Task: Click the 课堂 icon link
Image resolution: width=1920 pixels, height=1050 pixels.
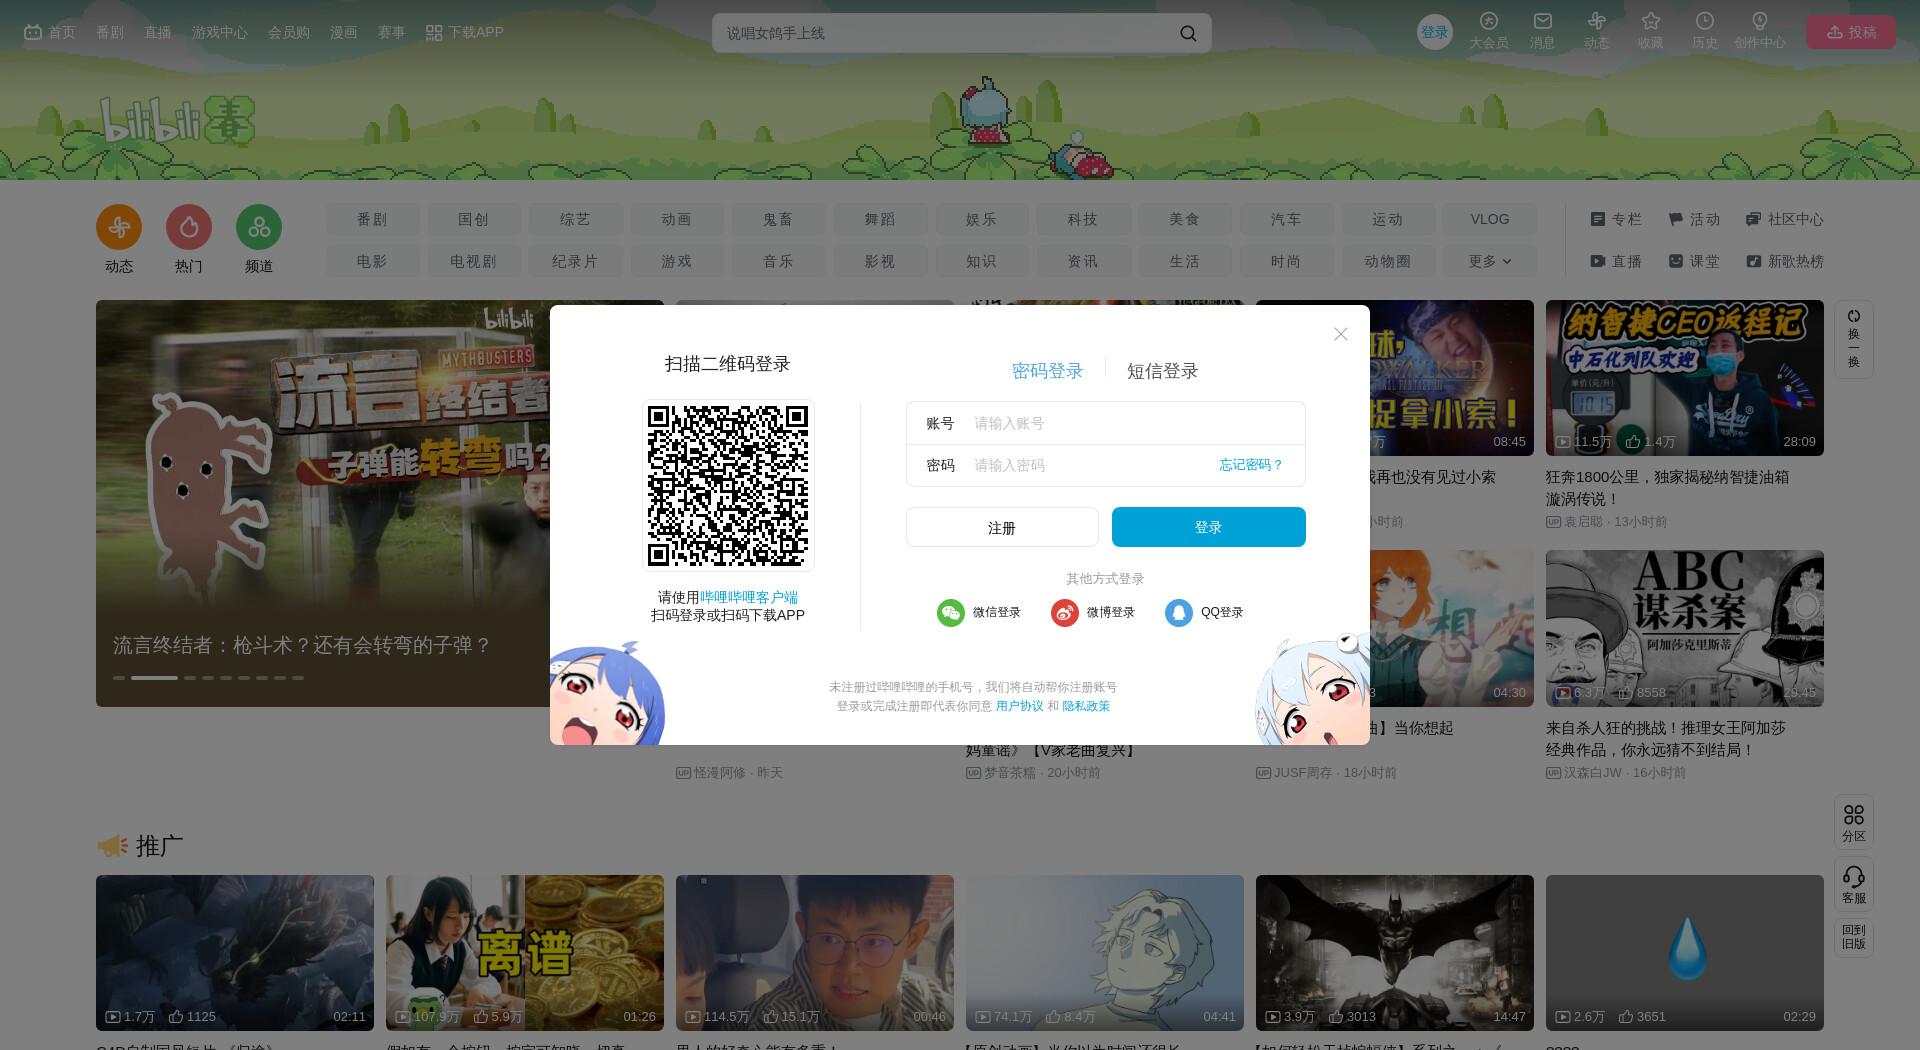Action: tap(1694, 261)
